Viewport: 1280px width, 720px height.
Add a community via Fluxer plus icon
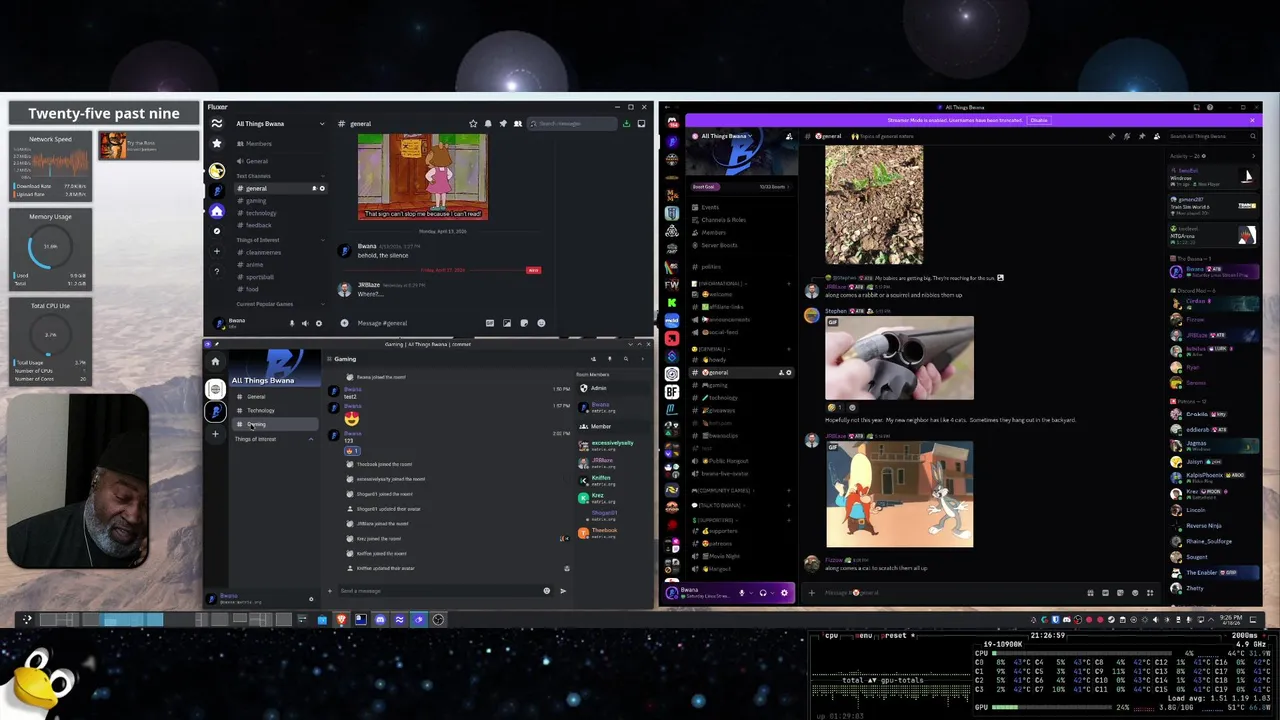tap(217, 251)
